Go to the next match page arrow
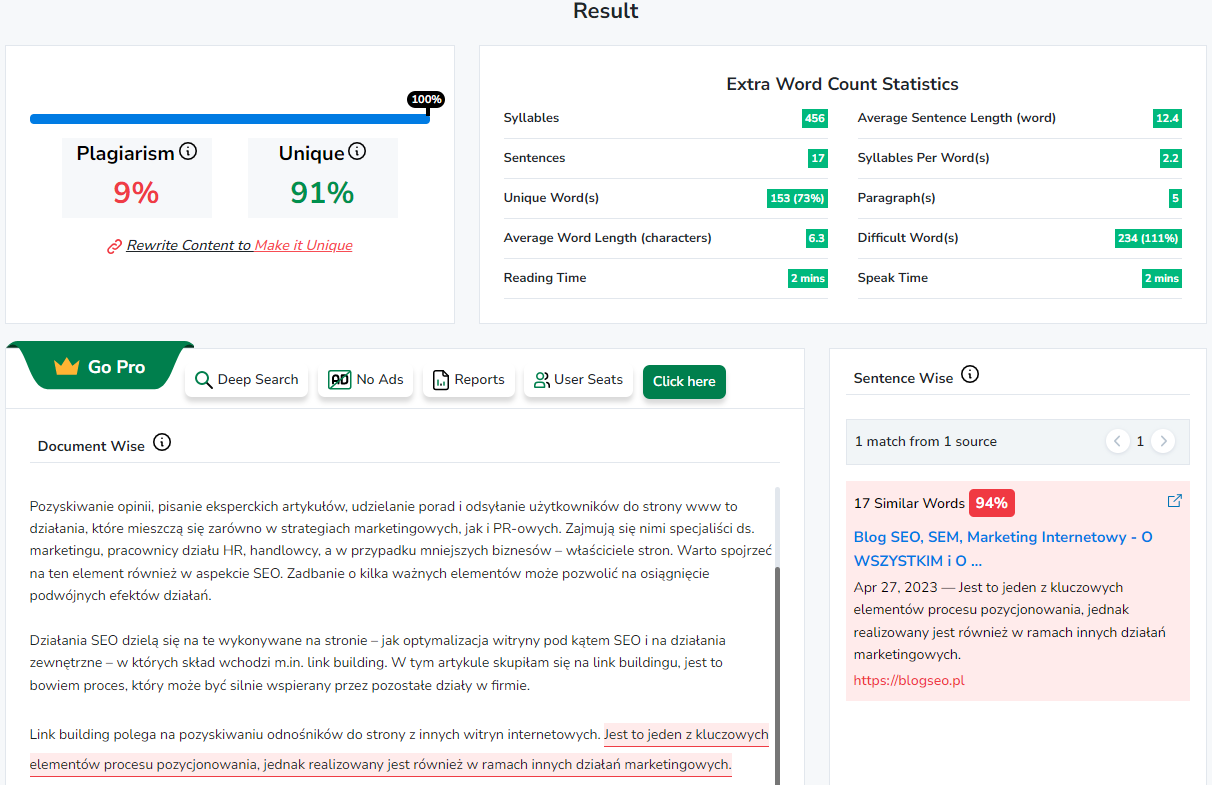This screenshot has width=1212, height=785. 1162,441
